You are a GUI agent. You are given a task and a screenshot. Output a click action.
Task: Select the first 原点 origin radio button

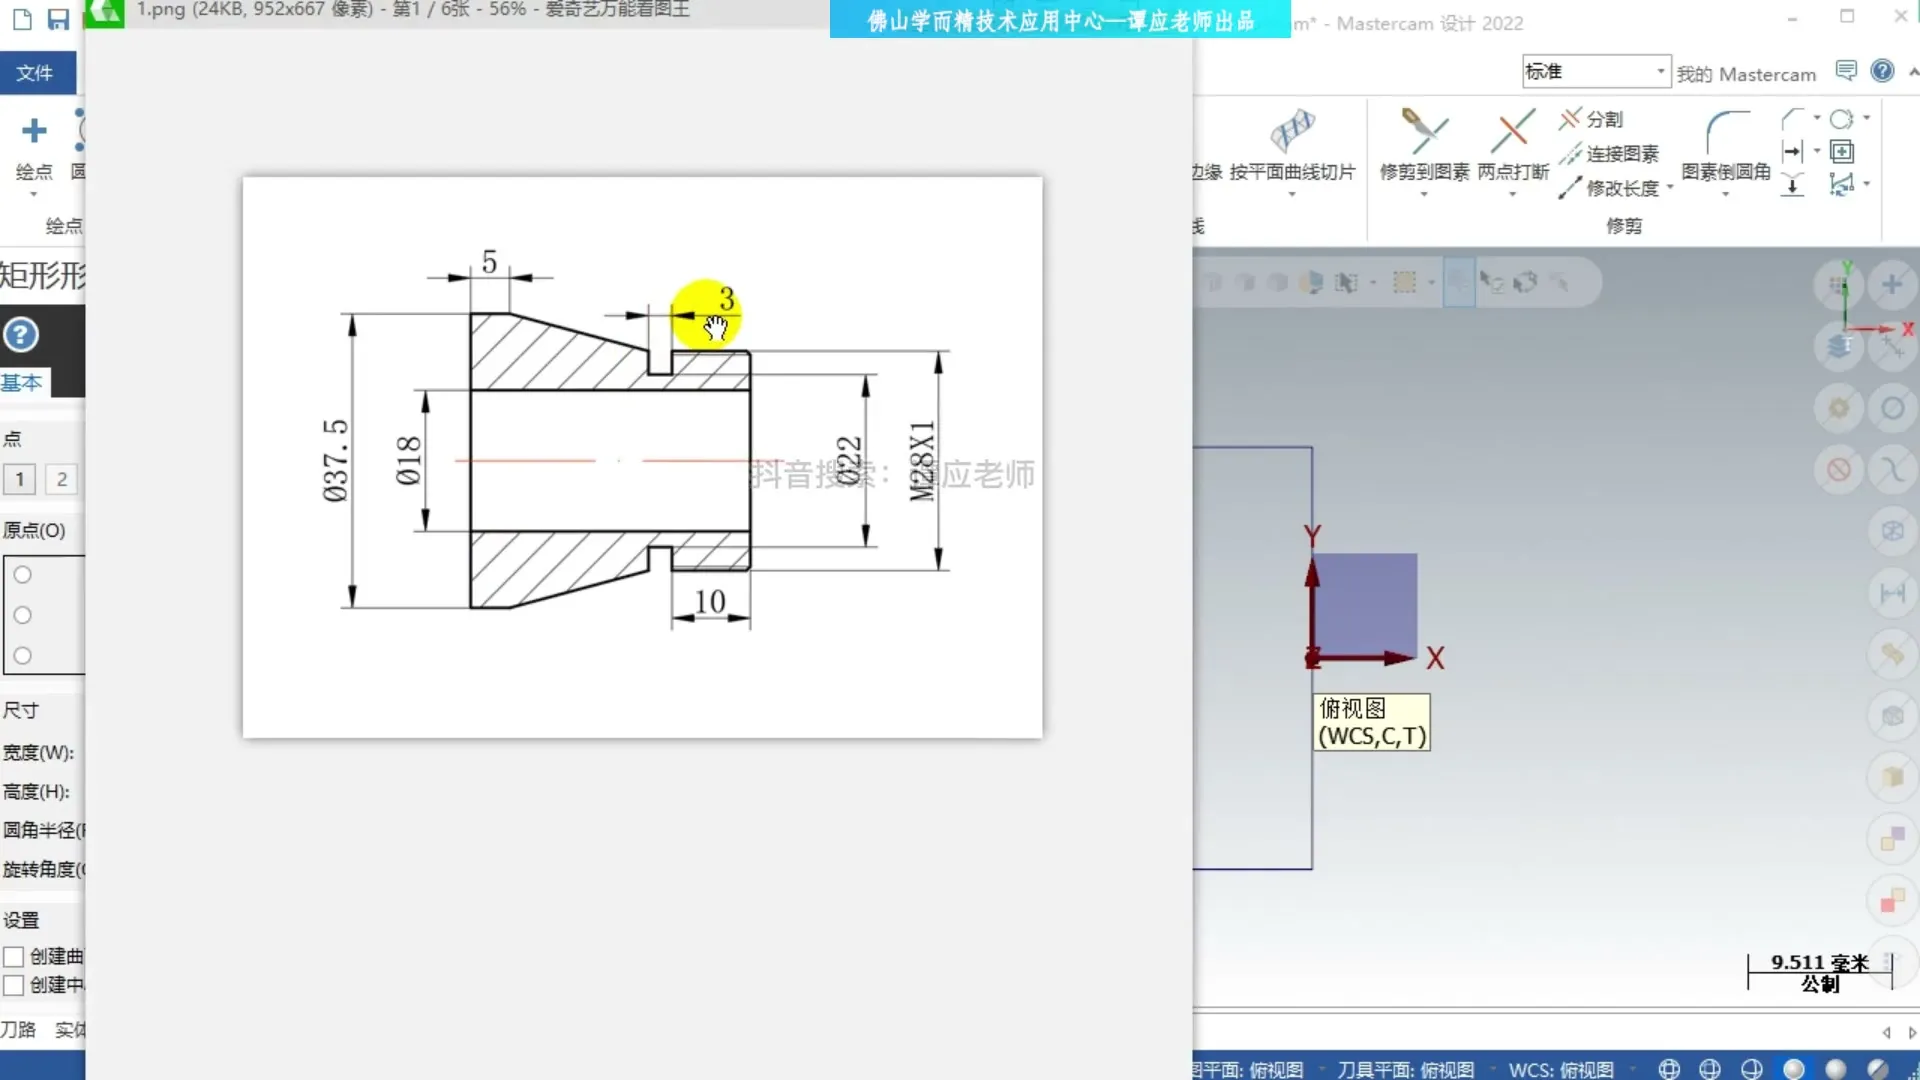(22, 574)
